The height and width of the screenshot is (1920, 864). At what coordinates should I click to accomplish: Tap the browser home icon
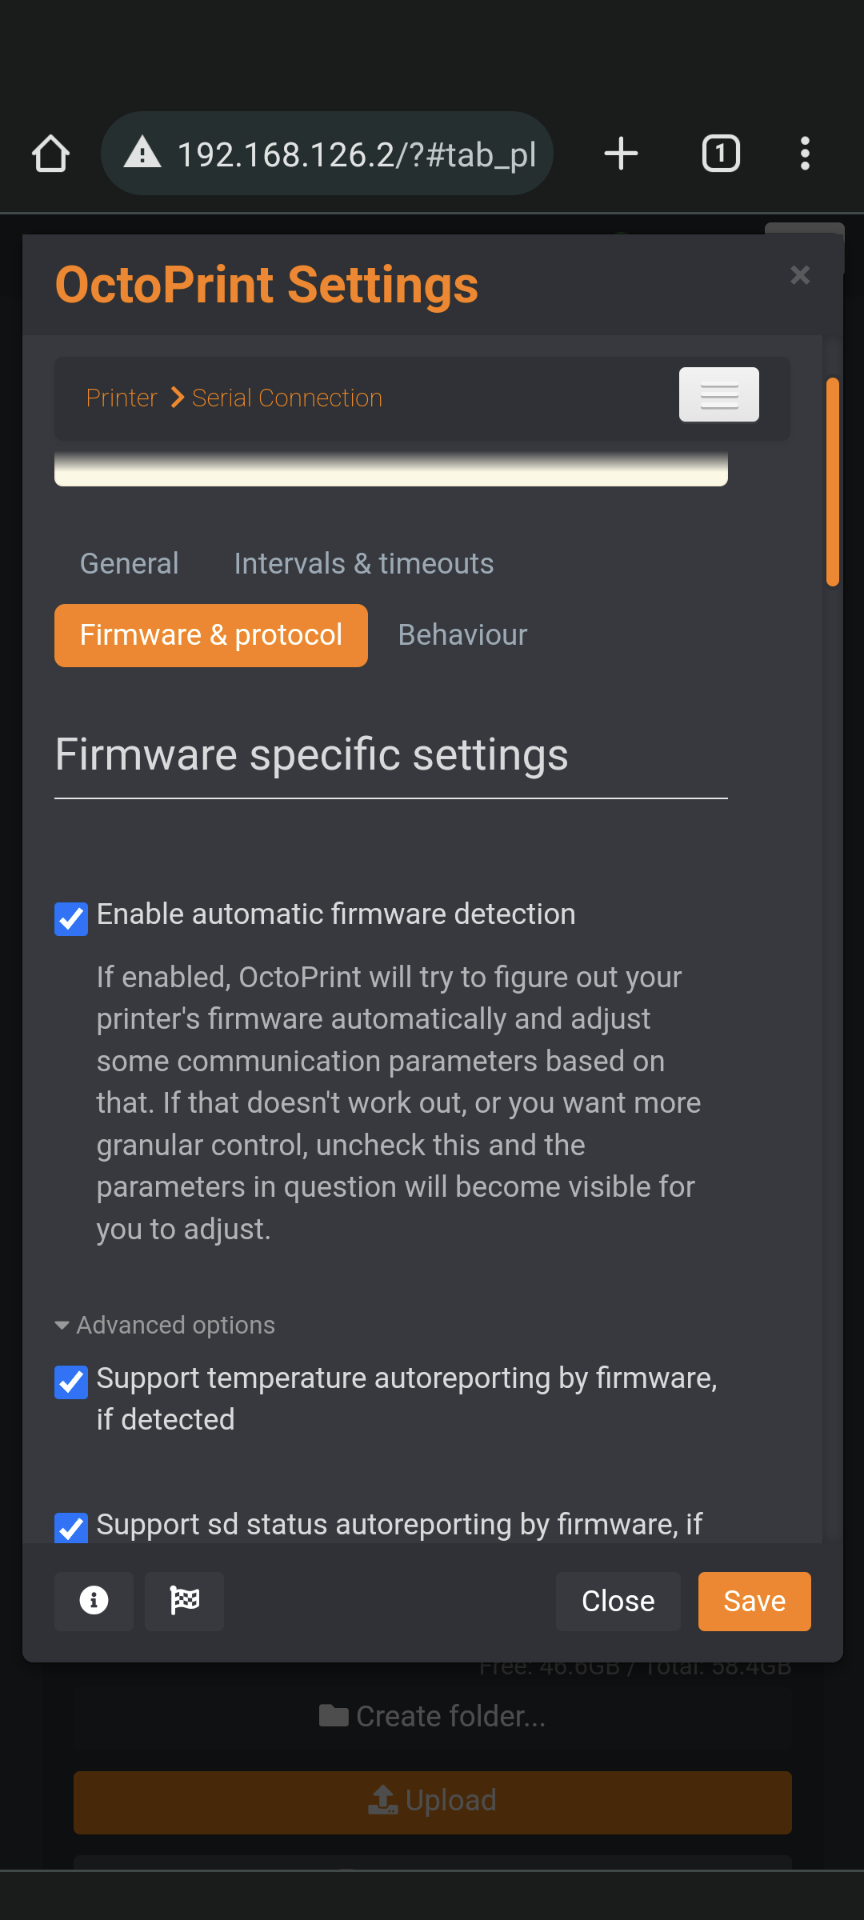(x=50, y=153)
